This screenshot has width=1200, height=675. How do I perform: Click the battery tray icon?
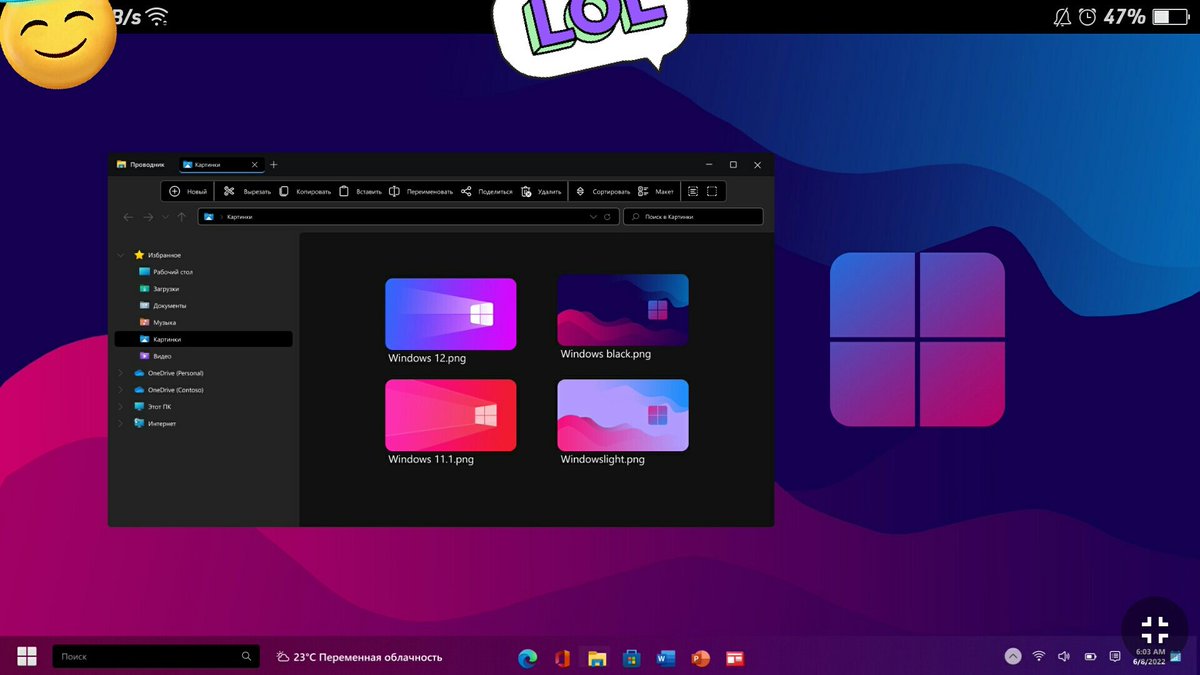[1090, 656]
